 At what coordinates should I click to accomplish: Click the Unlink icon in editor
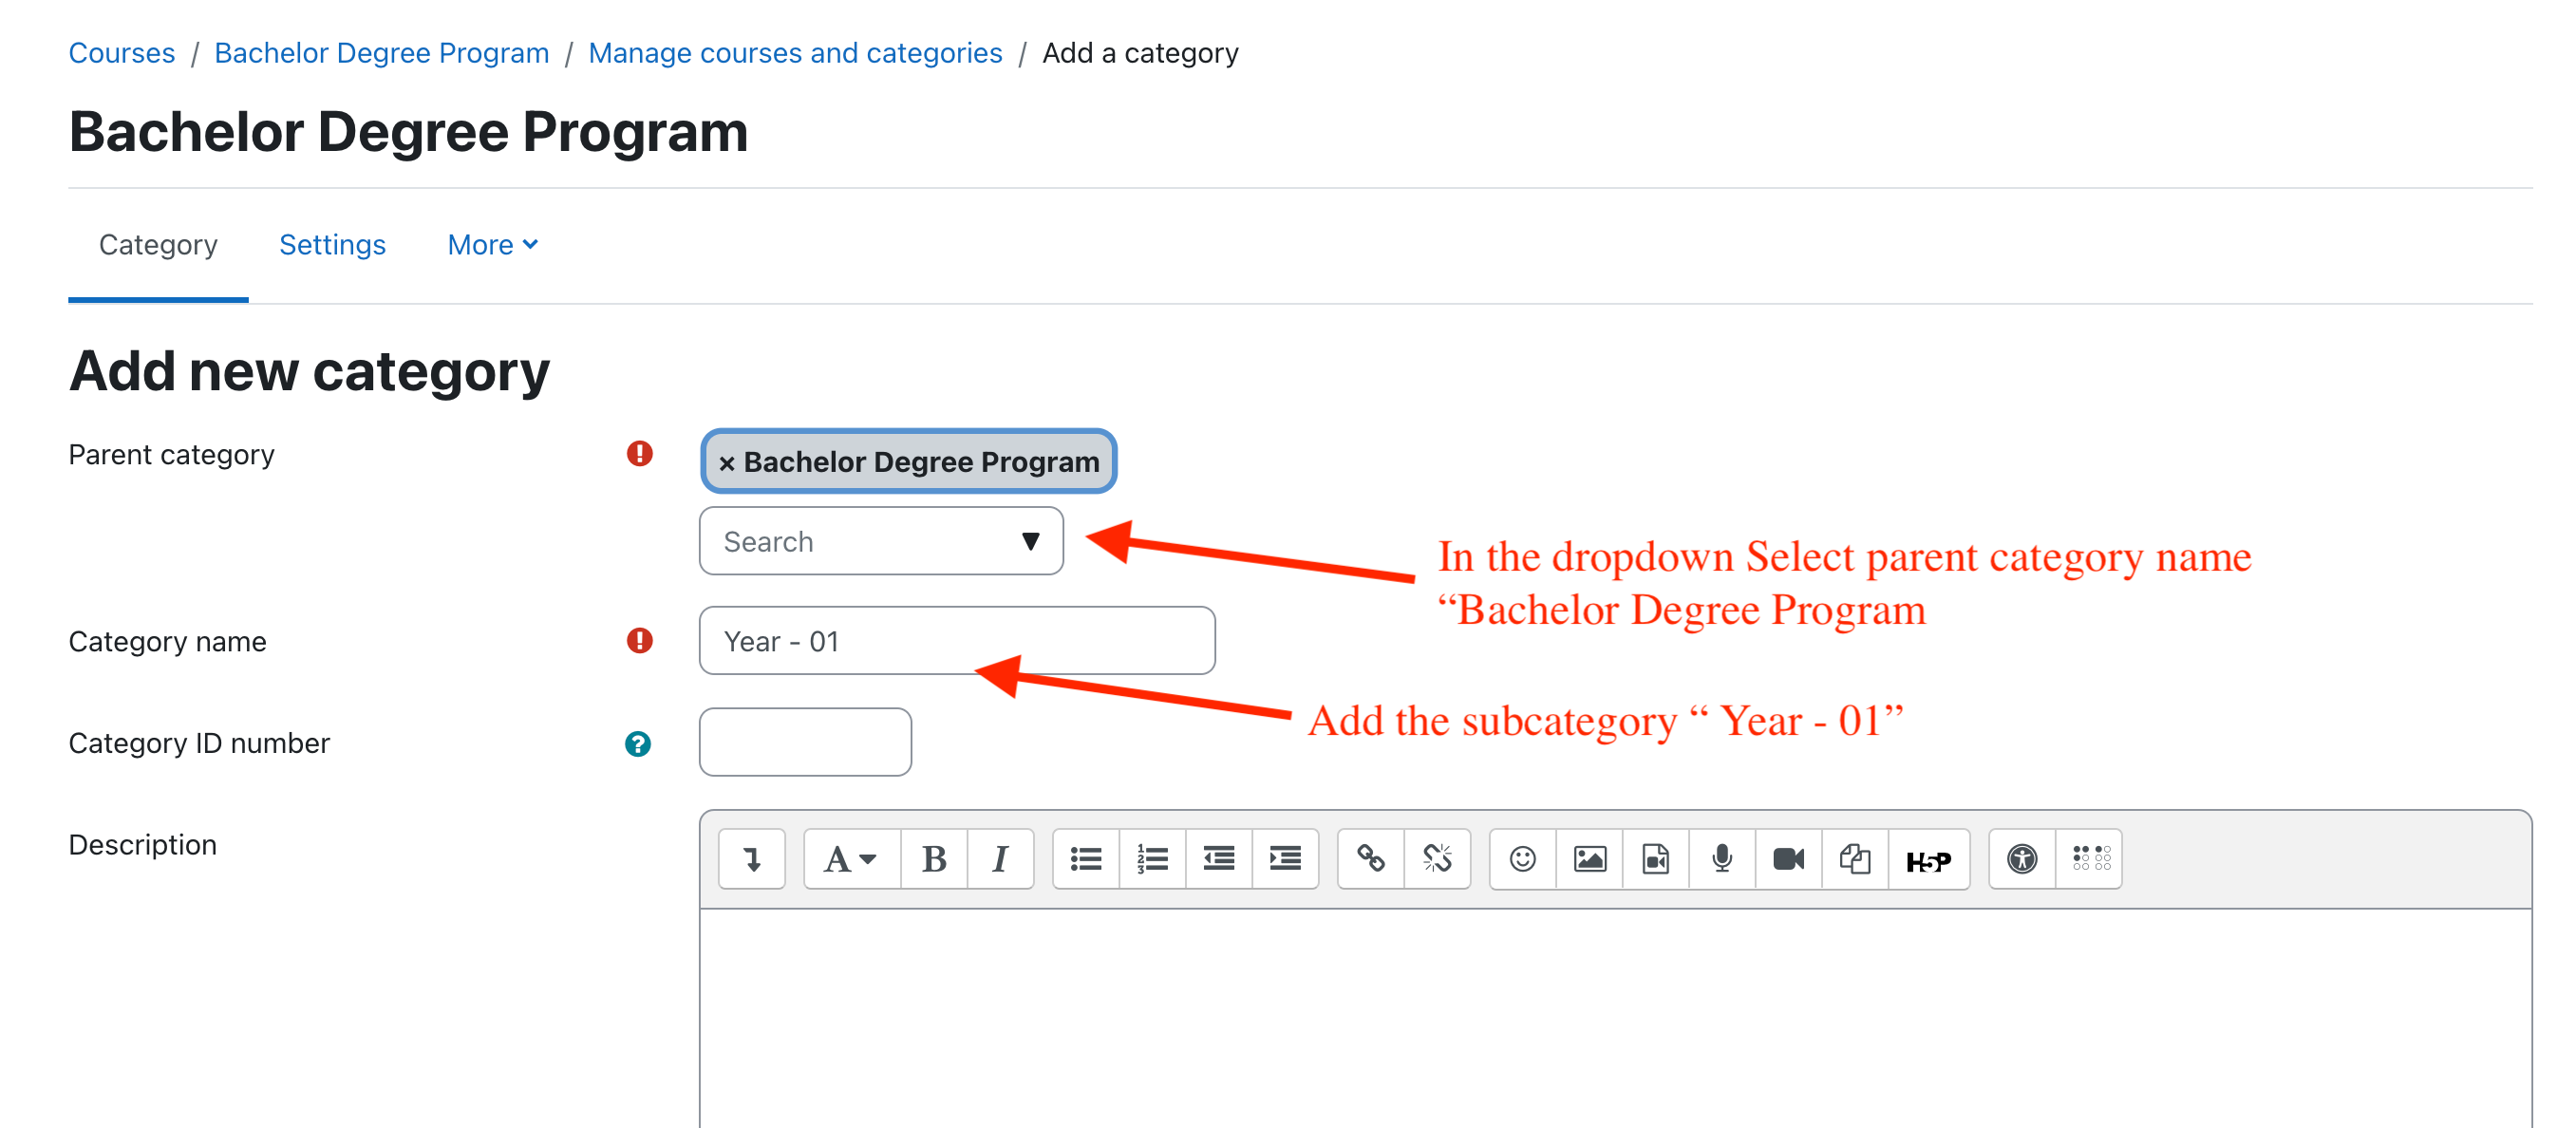(1436, 859)
